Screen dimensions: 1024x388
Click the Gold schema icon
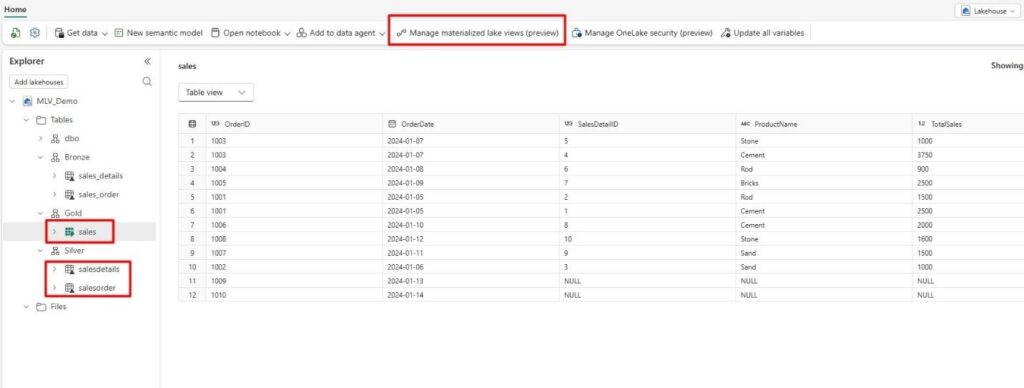pyautogui.click(x=55, y=213)
